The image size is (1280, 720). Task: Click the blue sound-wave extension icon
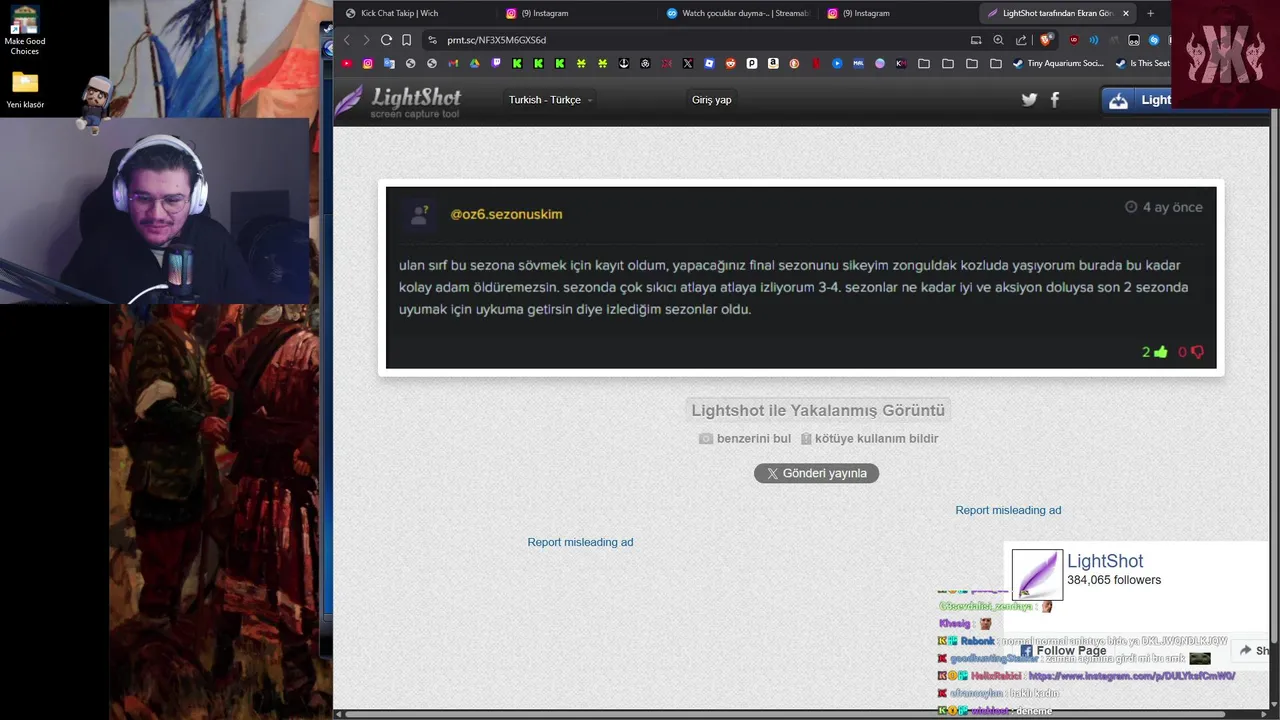[1093, 40]
